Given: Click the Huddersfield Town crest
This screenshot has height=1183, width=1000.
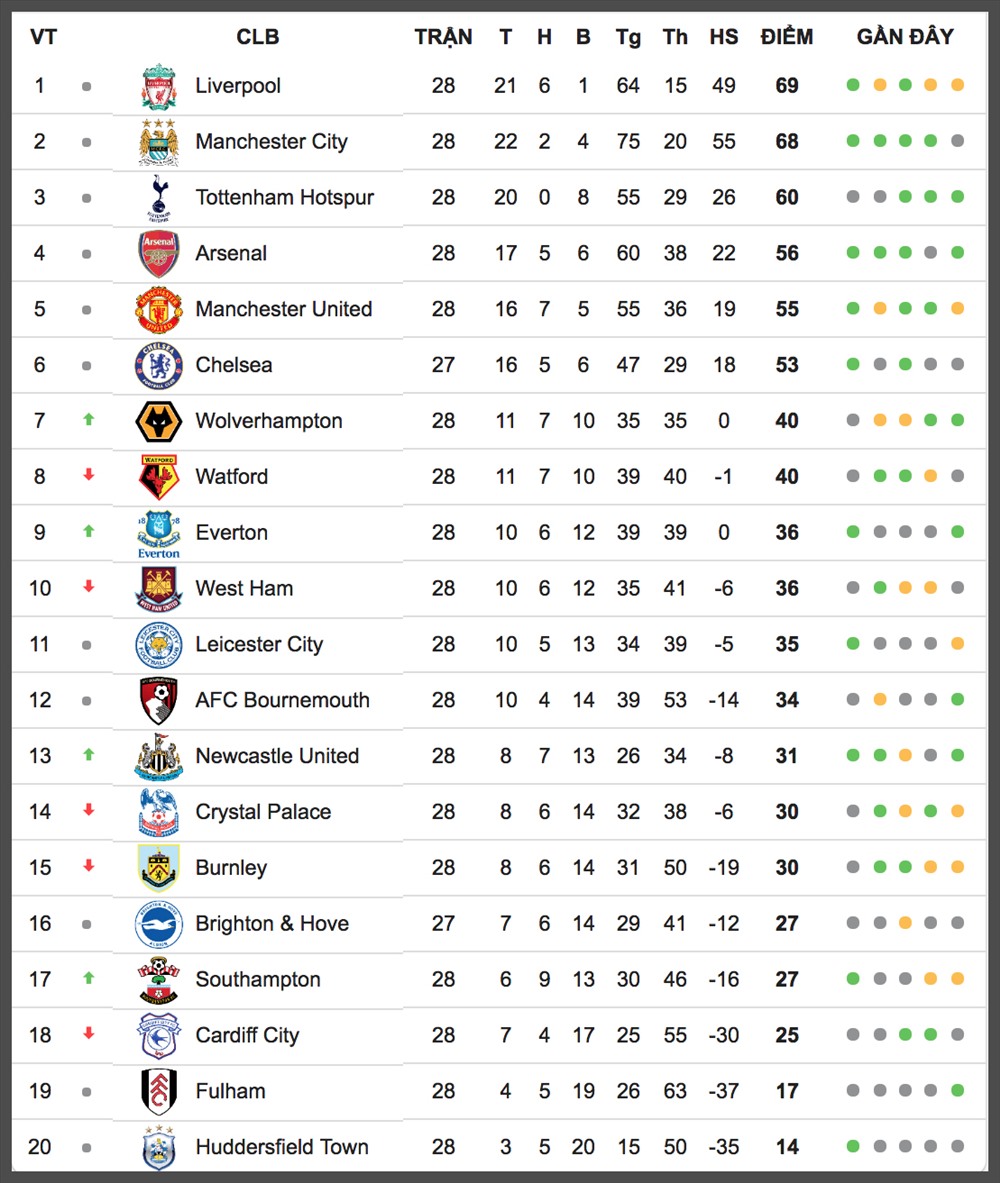Looking at the screenshot, I should coord(158,1147).
